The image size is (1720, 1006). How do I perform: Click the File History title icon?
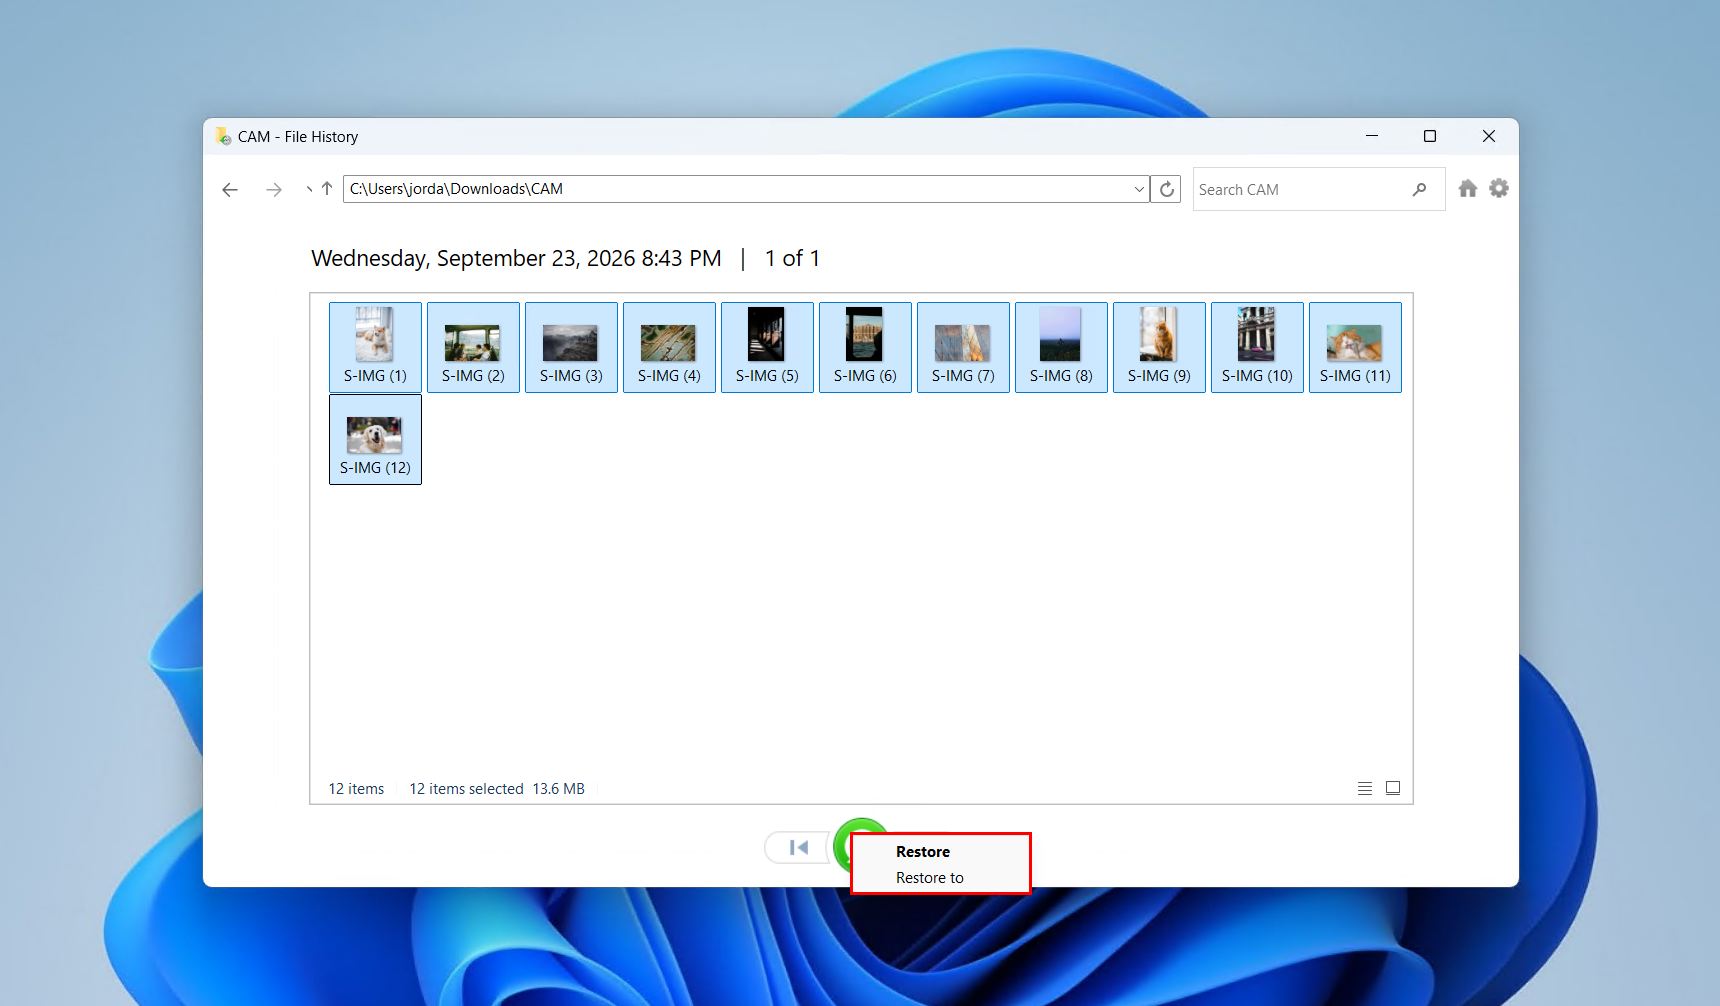(223, 136)
